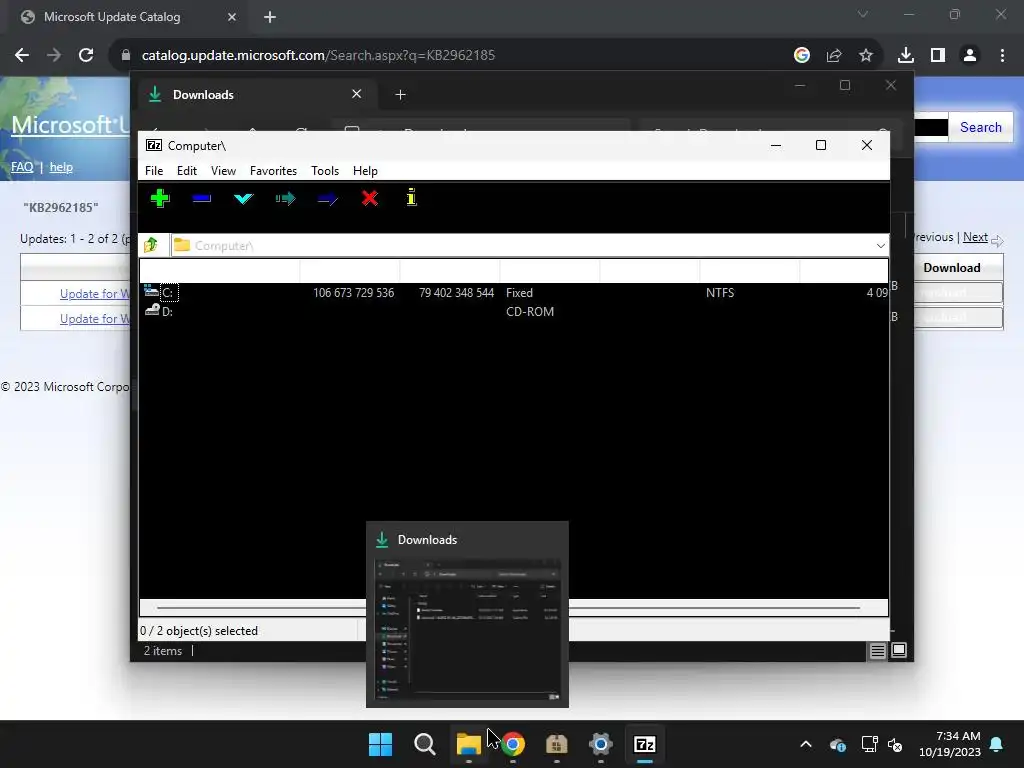Open a new Chrome tab
Image resolution: width=1024 pixels, height=768 pixels.
click(x=270, y=17)
